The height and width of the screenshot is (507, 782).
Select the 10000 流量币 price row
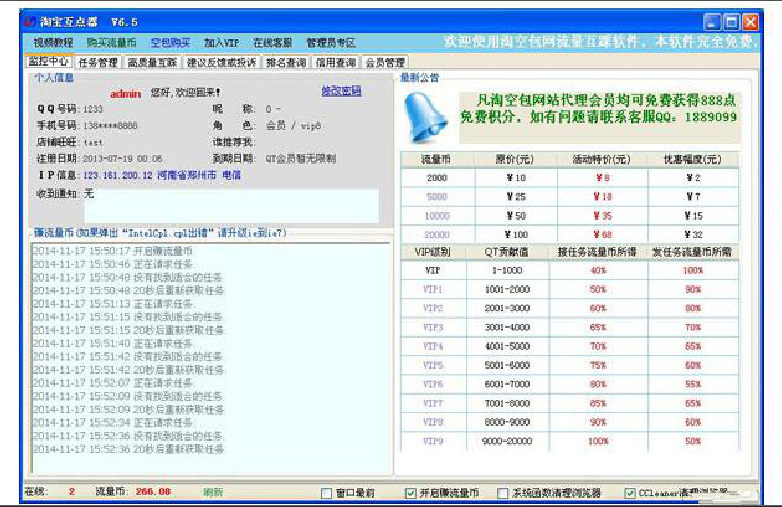(x=570, y=216)
